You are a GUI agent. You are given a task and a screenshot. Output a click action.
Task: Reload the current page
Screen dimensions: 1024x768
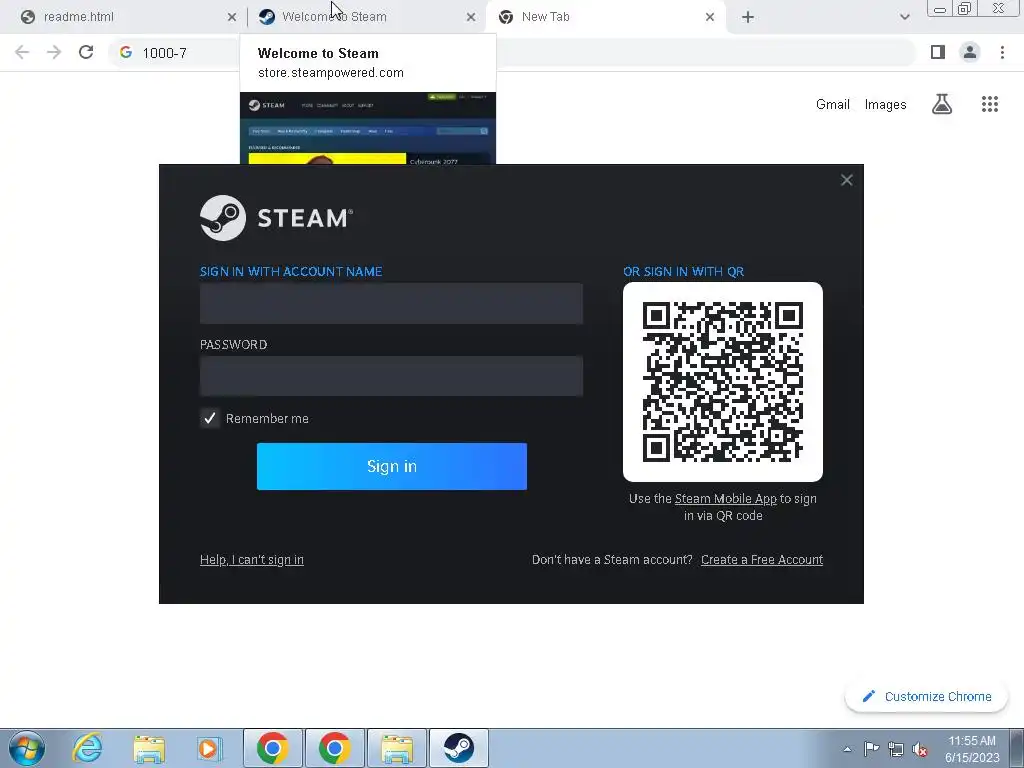(86, 52)
